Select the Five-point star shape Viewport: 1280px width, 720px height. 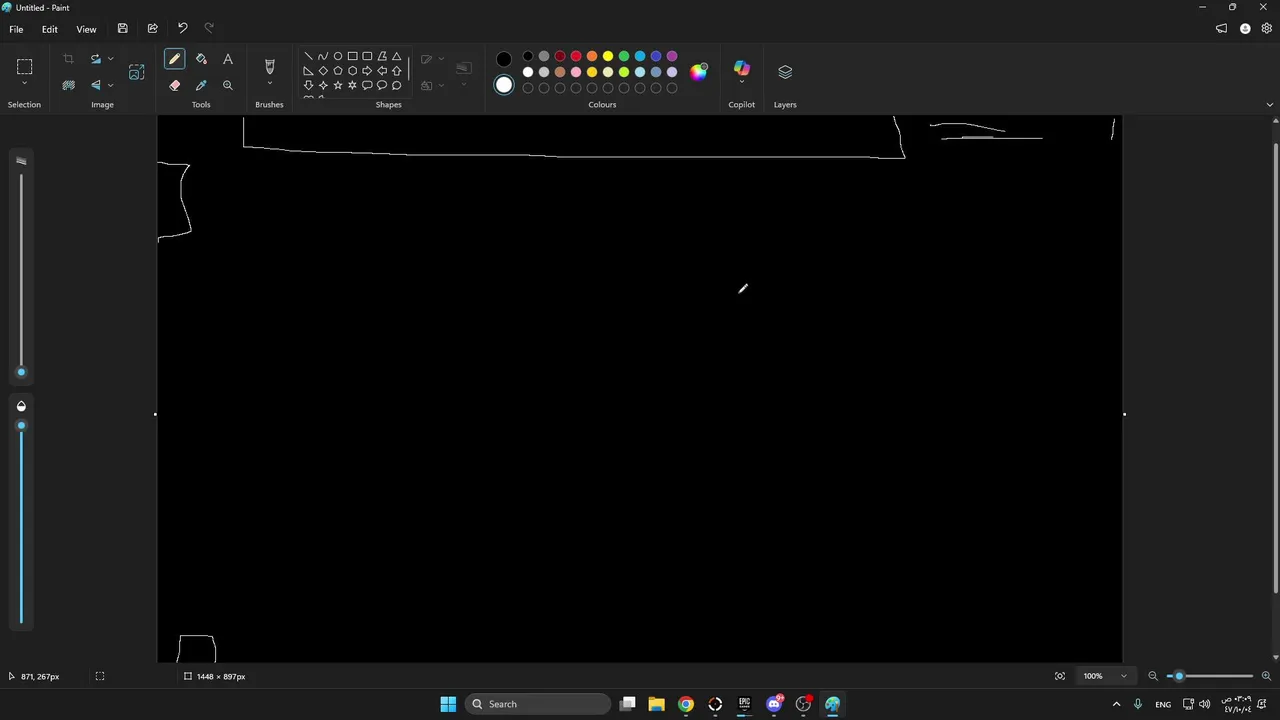[338, 85]
